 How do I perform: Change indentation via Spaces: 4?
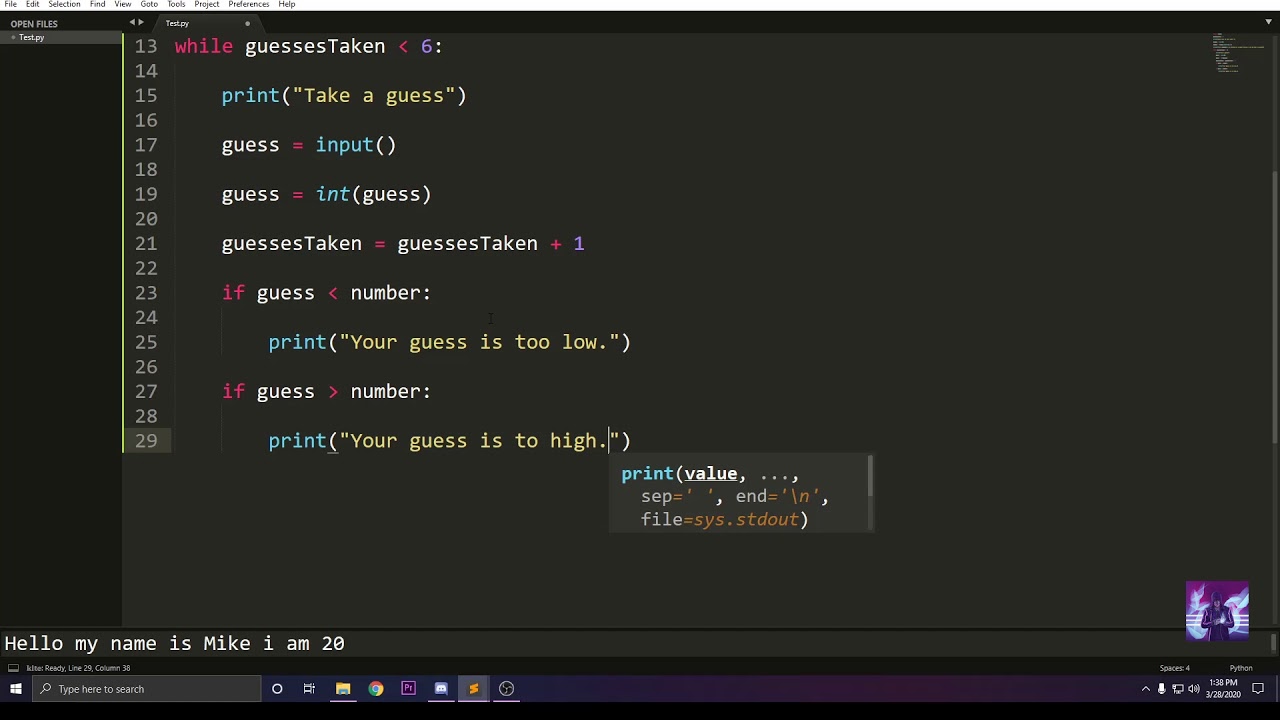click(x=1174, y=668)
